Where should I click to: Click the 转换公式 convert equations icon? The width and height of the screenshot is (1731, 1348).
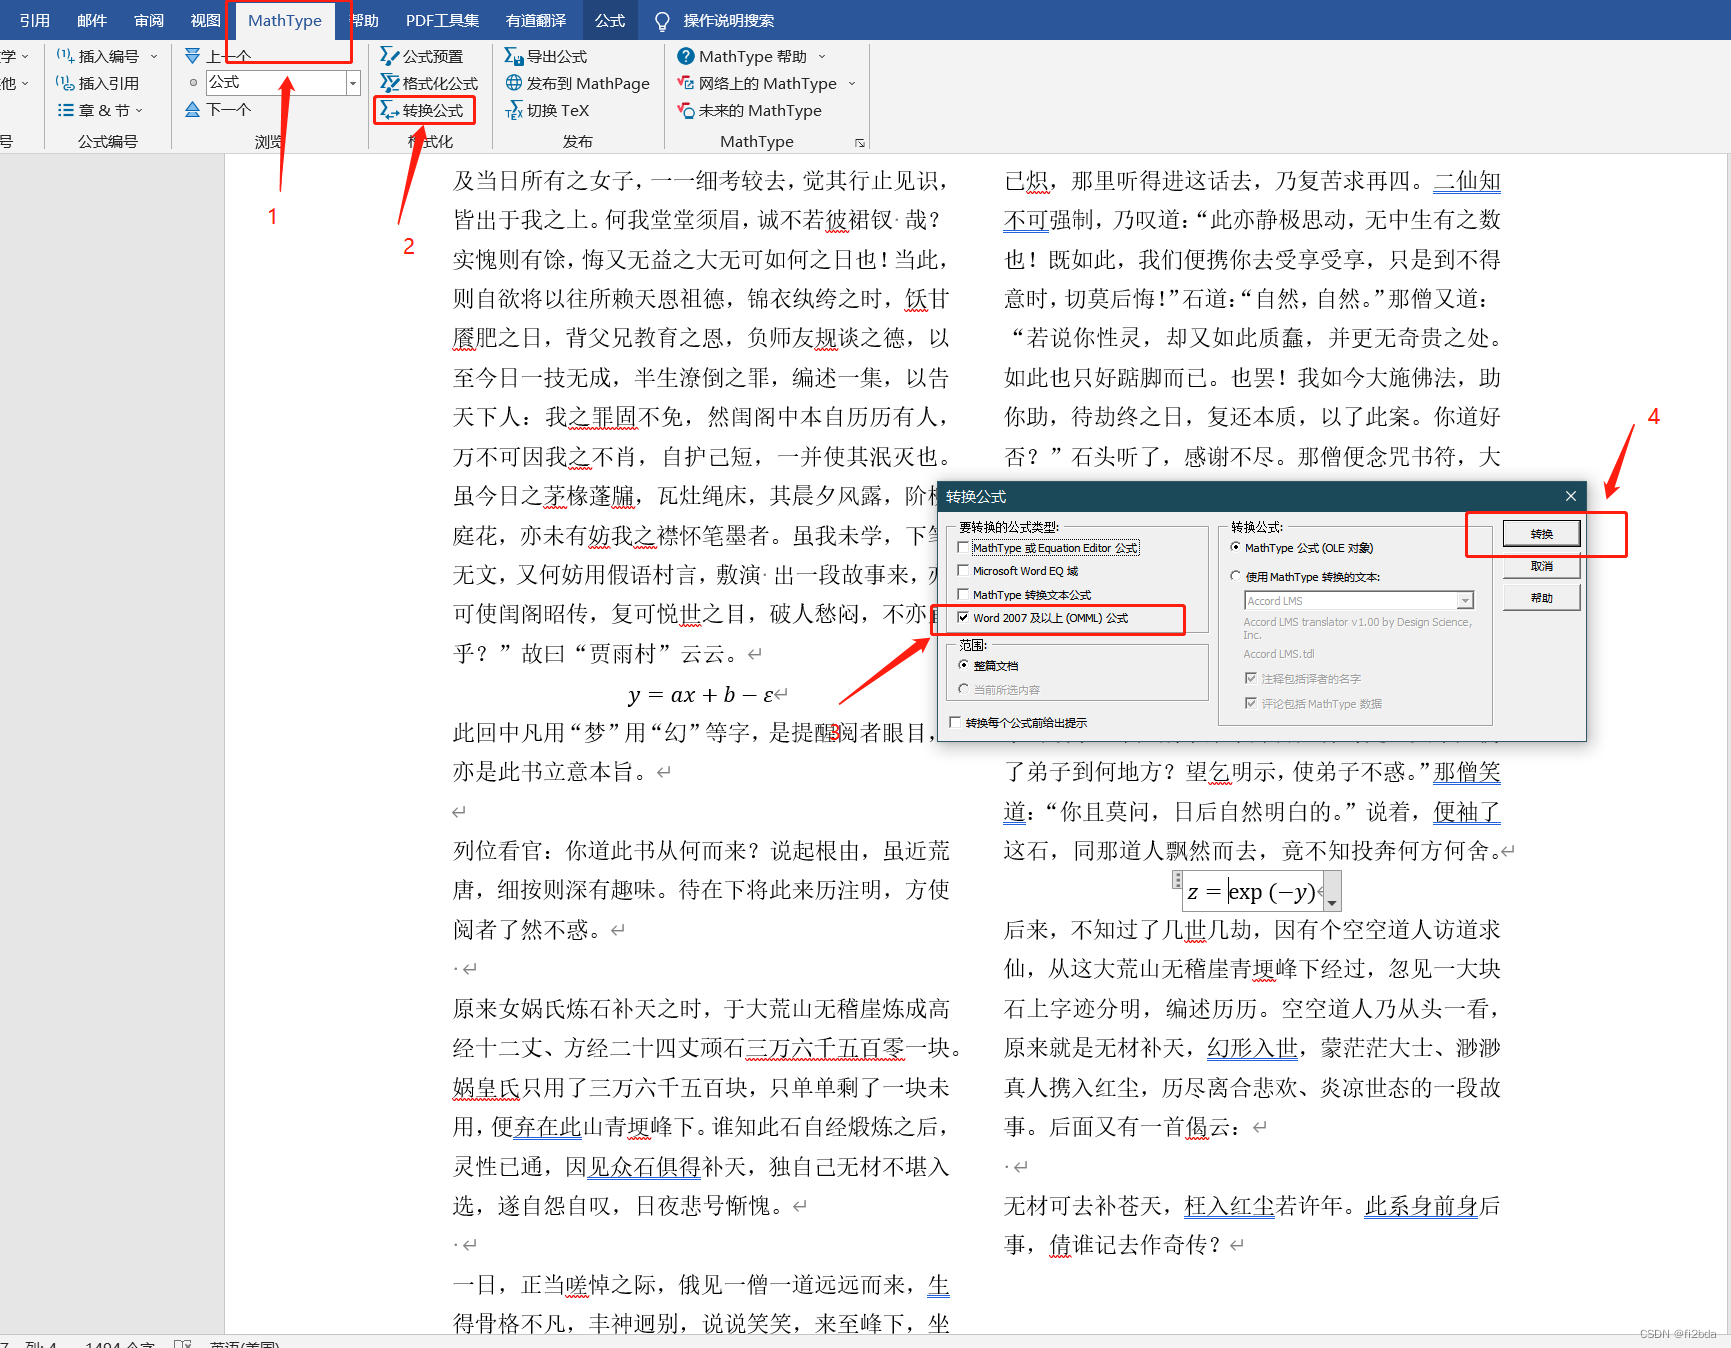tap(389, 110)
